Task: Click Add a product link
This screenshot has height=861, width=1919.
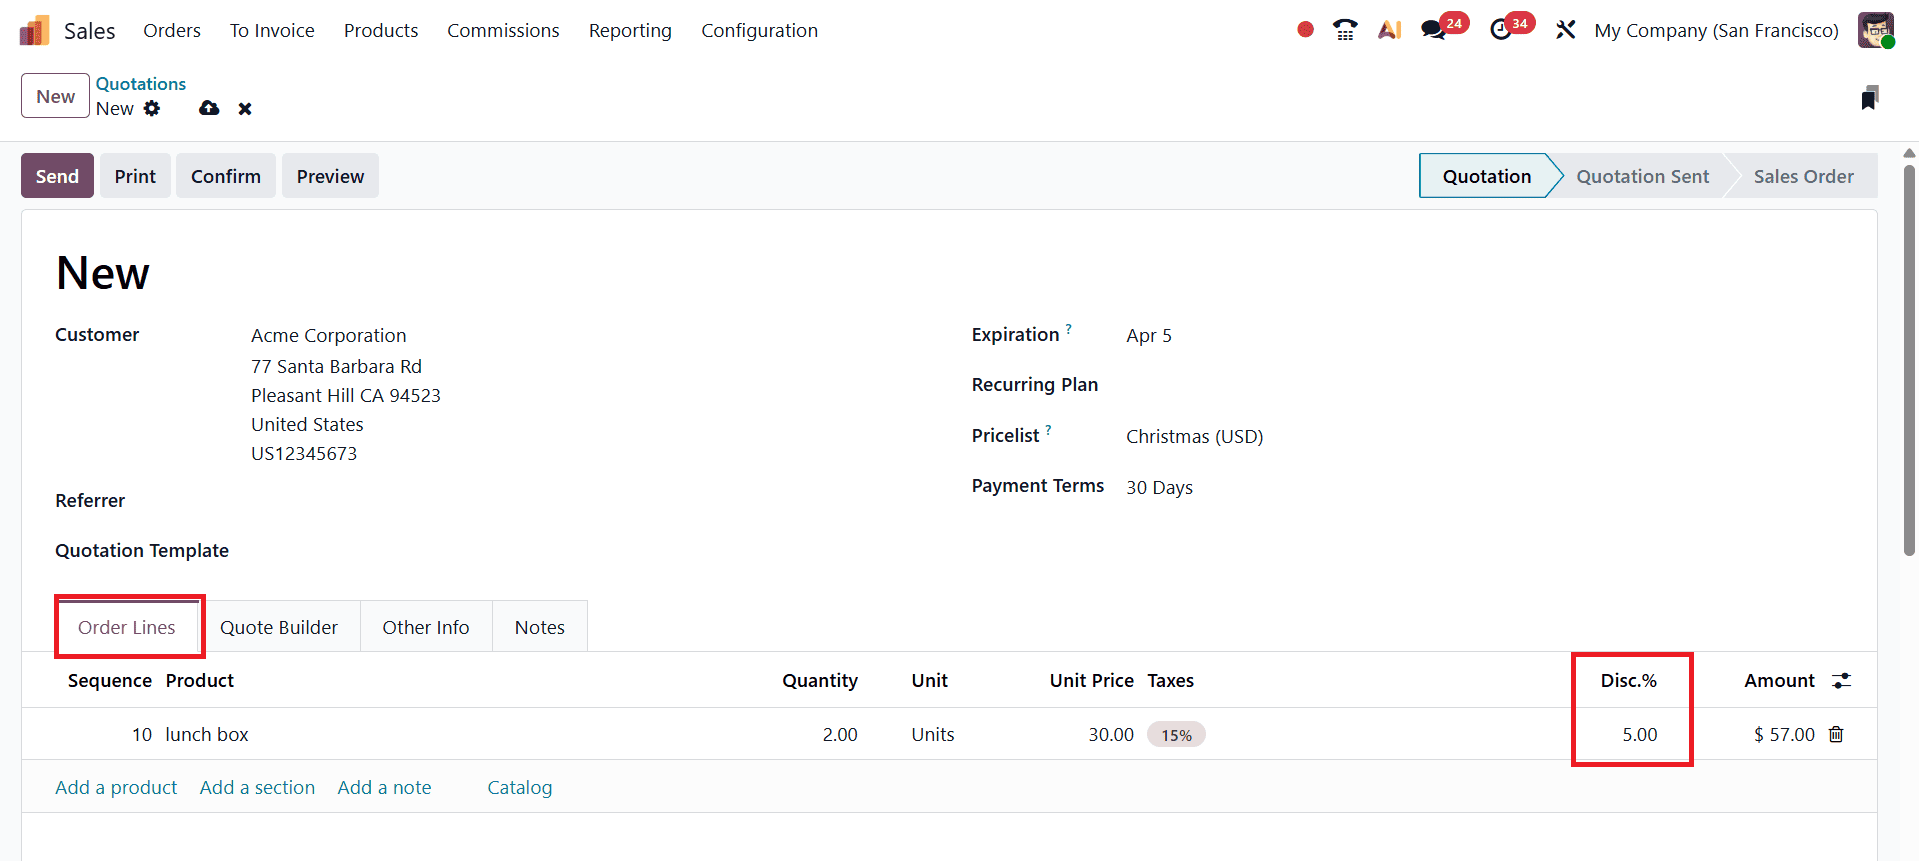Action: [116, 787]
